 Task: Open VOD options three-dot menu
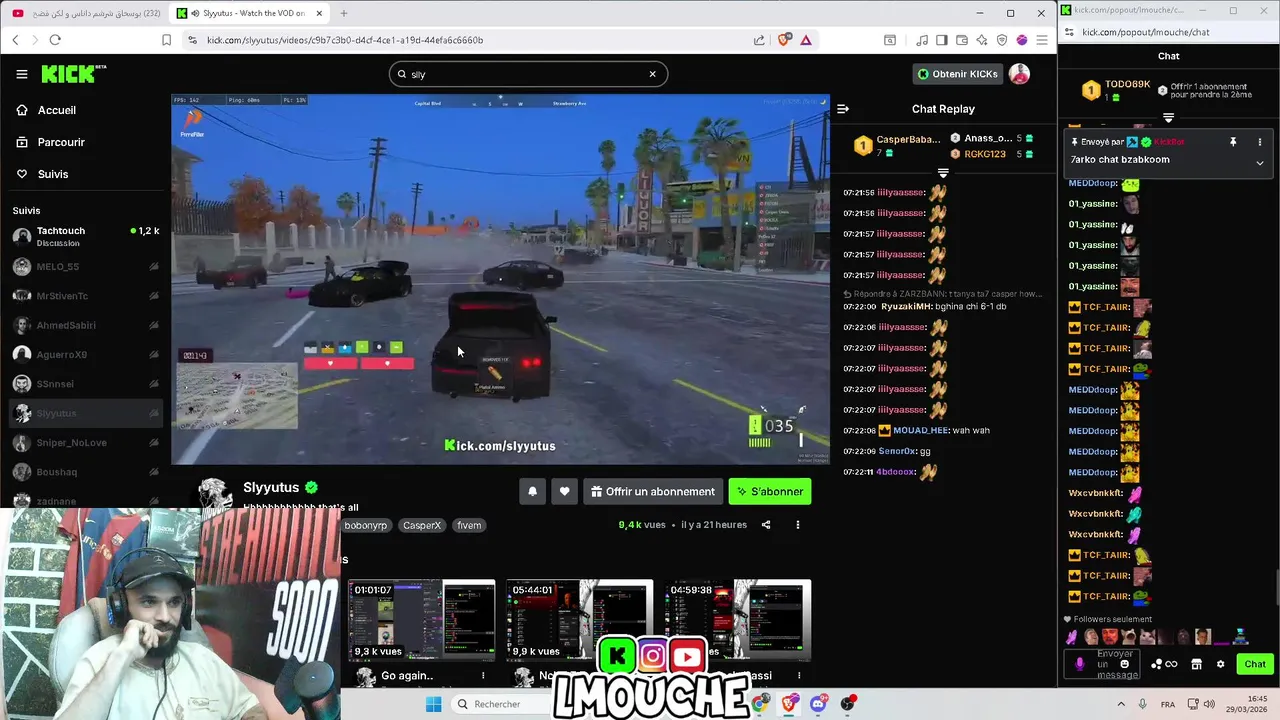(x=797, y=525)
